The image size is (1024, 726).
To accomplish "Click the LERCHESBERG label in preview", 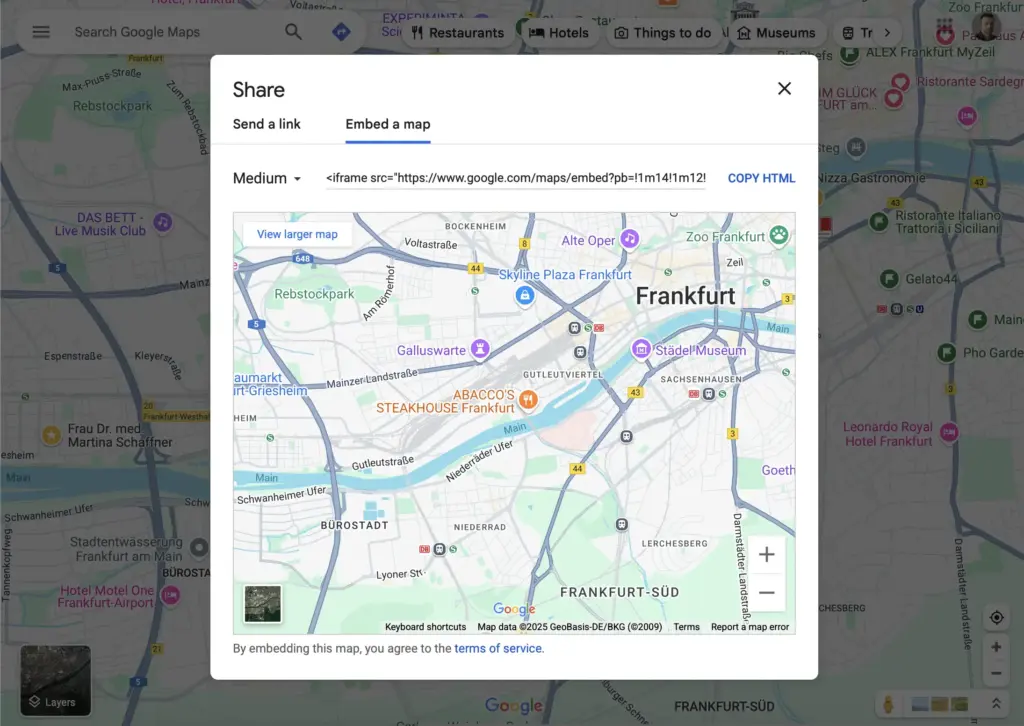I will pyautogui.click(x=675, y=543).
